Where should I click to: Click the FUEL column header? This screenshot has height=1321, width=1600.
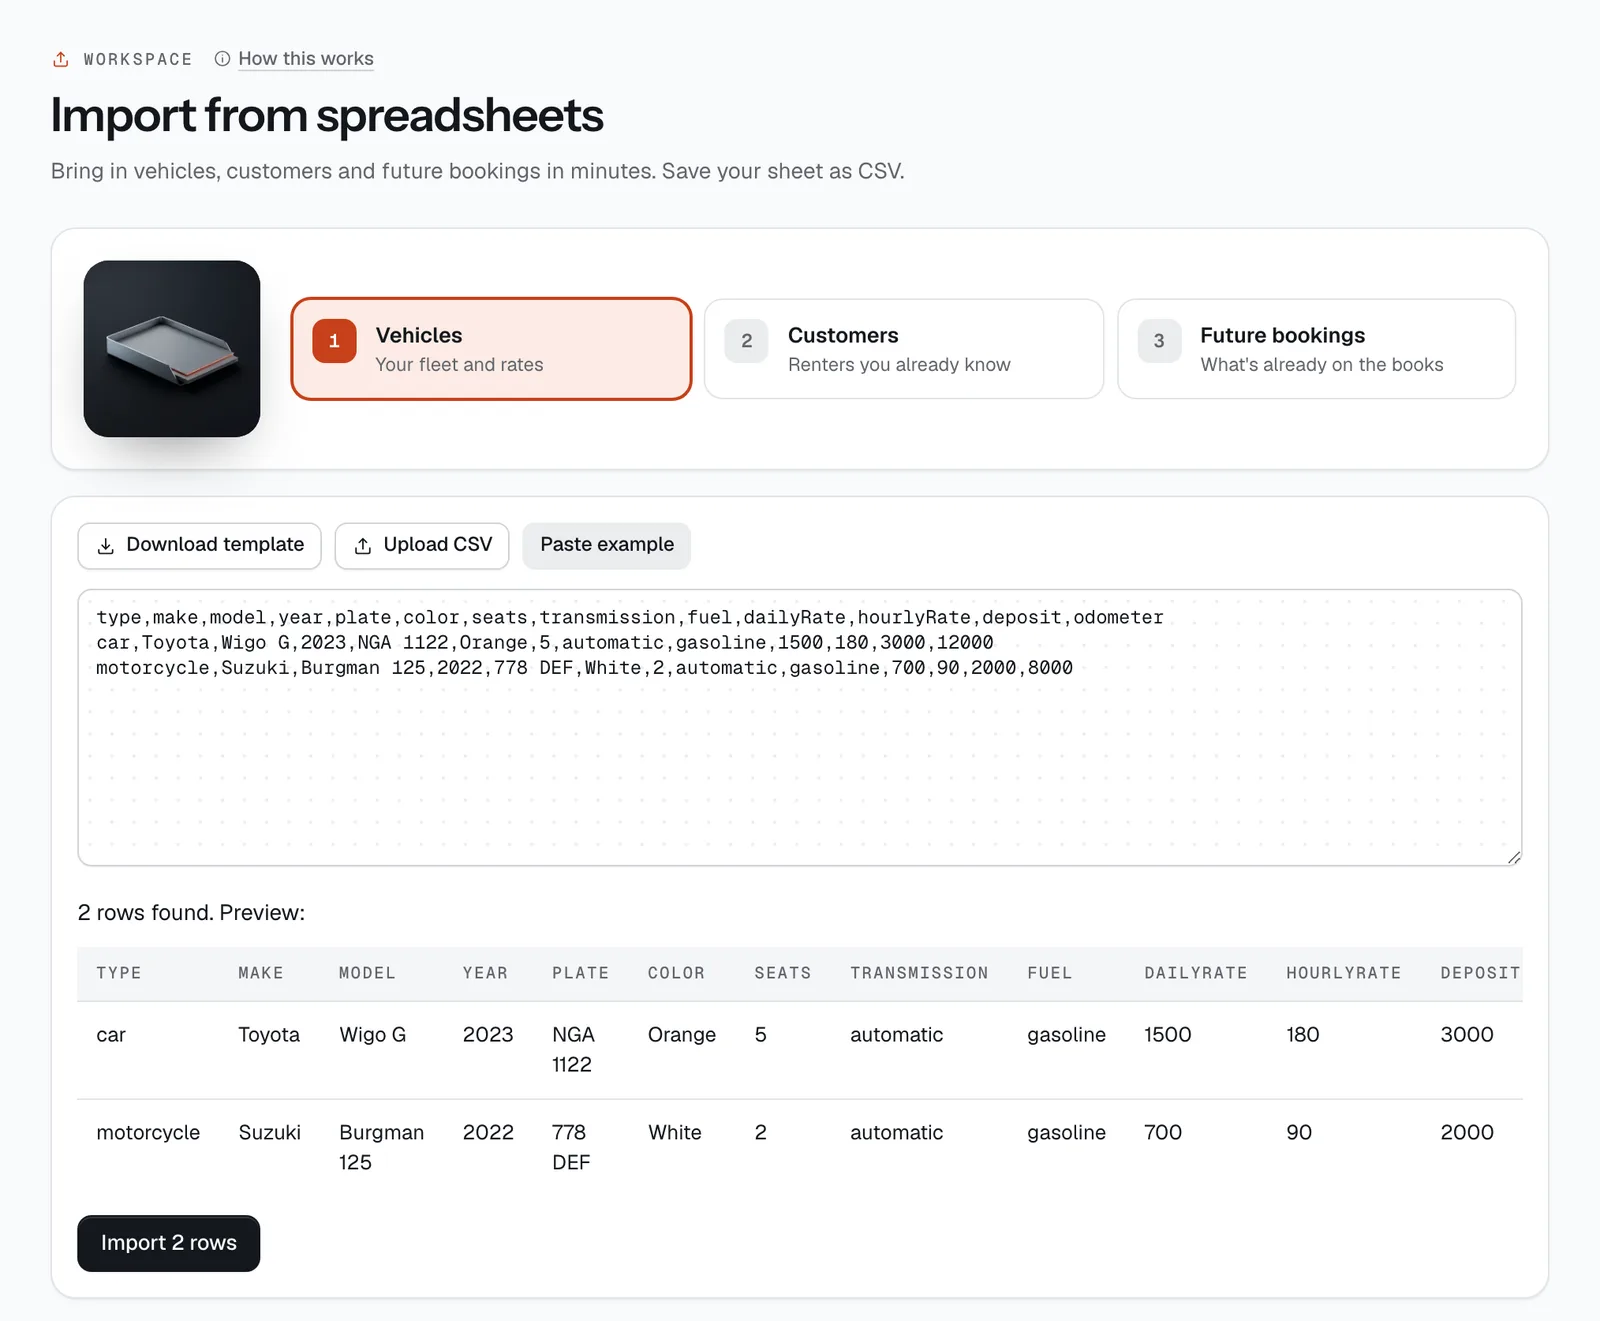[1049, 973]
